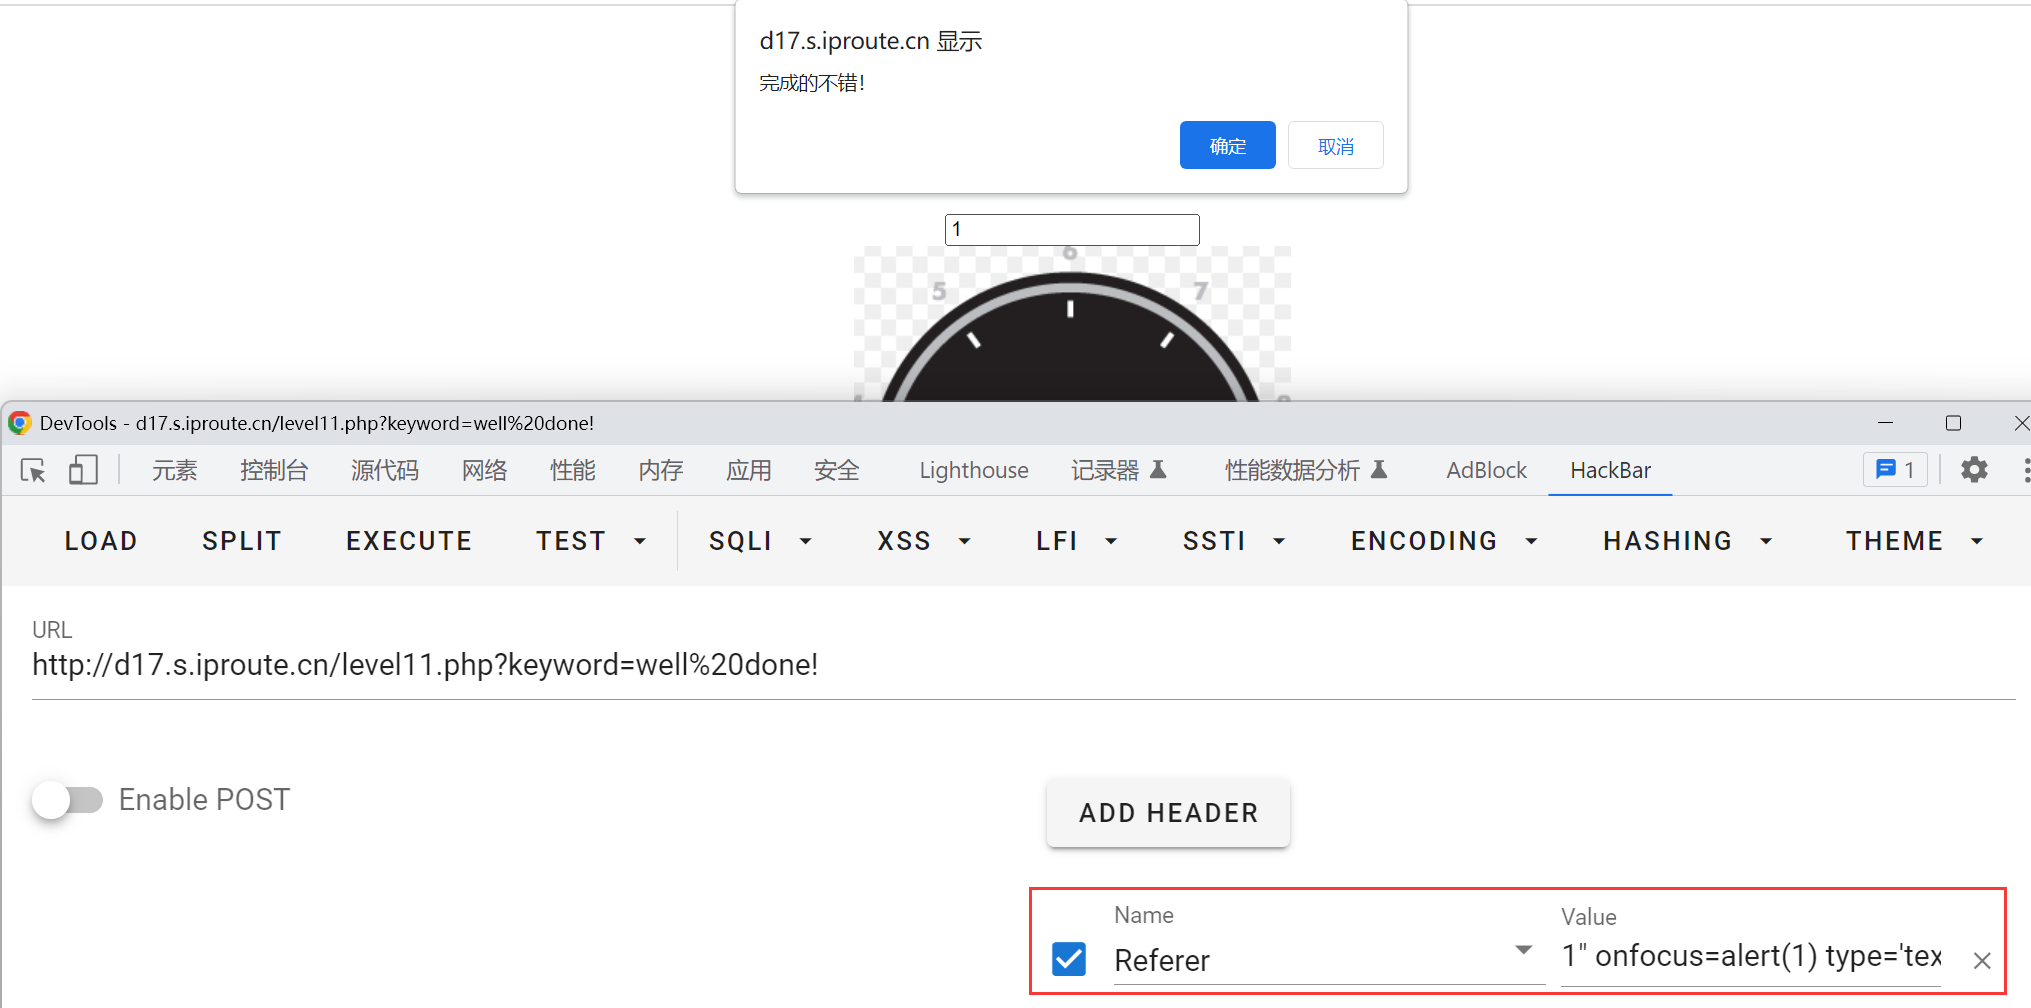Minimize the DevTools window
The height and width of the screenshot is (1008, 2031).
(1885, 423)
